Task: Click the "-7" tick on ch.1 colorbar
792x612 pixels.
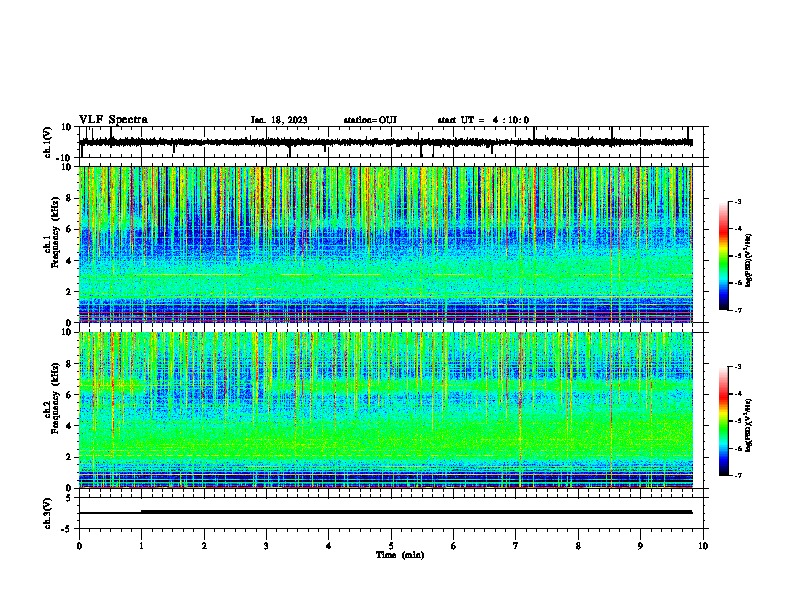Action: coord(738,310)
